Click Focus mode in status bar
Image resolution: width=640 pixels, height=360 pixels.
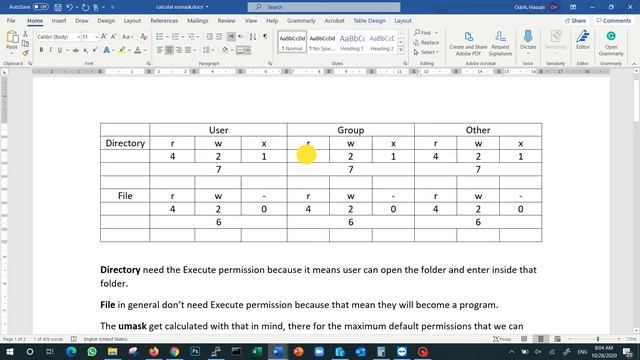point(502,339)
